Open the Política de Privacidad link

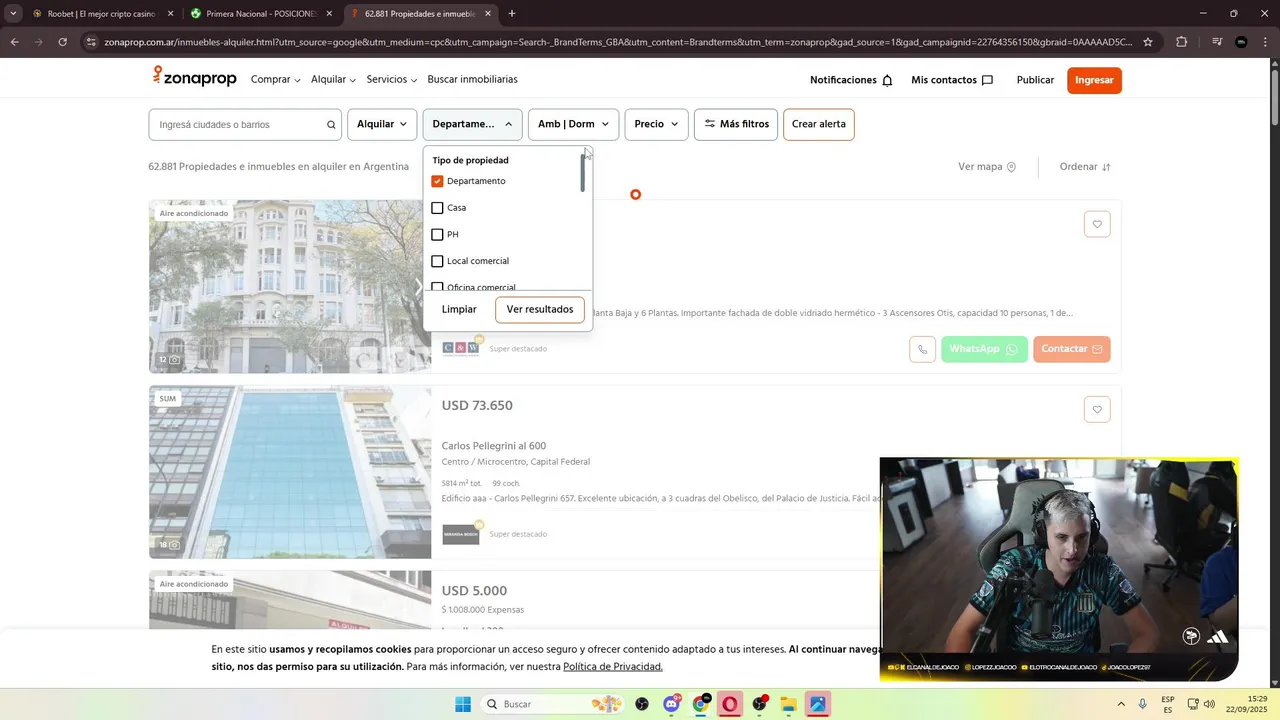pos(613,667)
